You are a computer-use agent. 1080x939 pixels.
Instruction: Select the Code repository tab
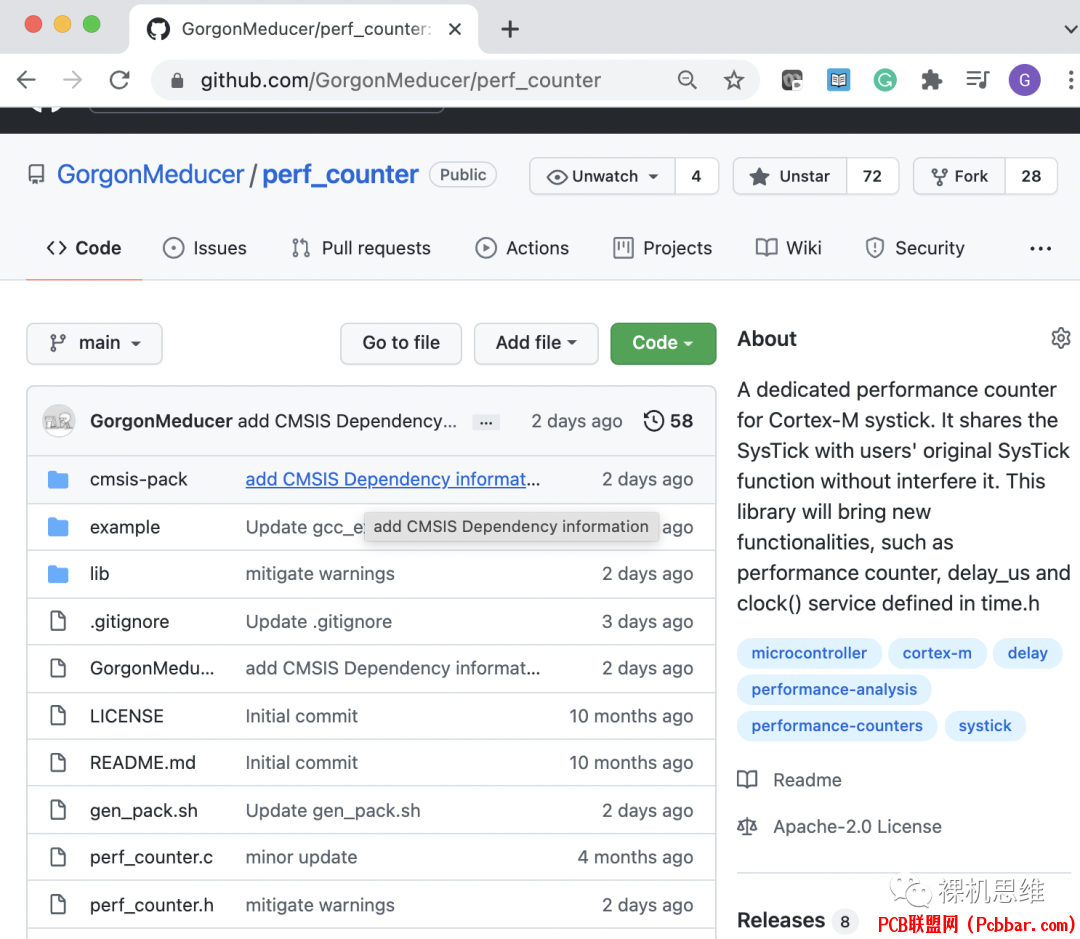point(84,248)
